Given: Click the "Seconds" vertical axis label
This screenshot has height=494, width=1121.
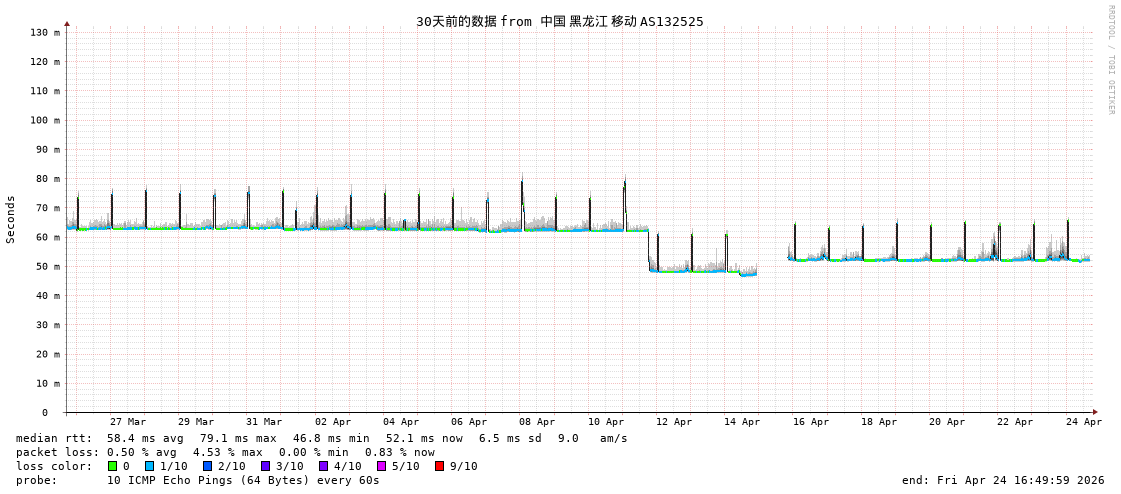Looking at the screenshot, I should [x=11, y=219].
